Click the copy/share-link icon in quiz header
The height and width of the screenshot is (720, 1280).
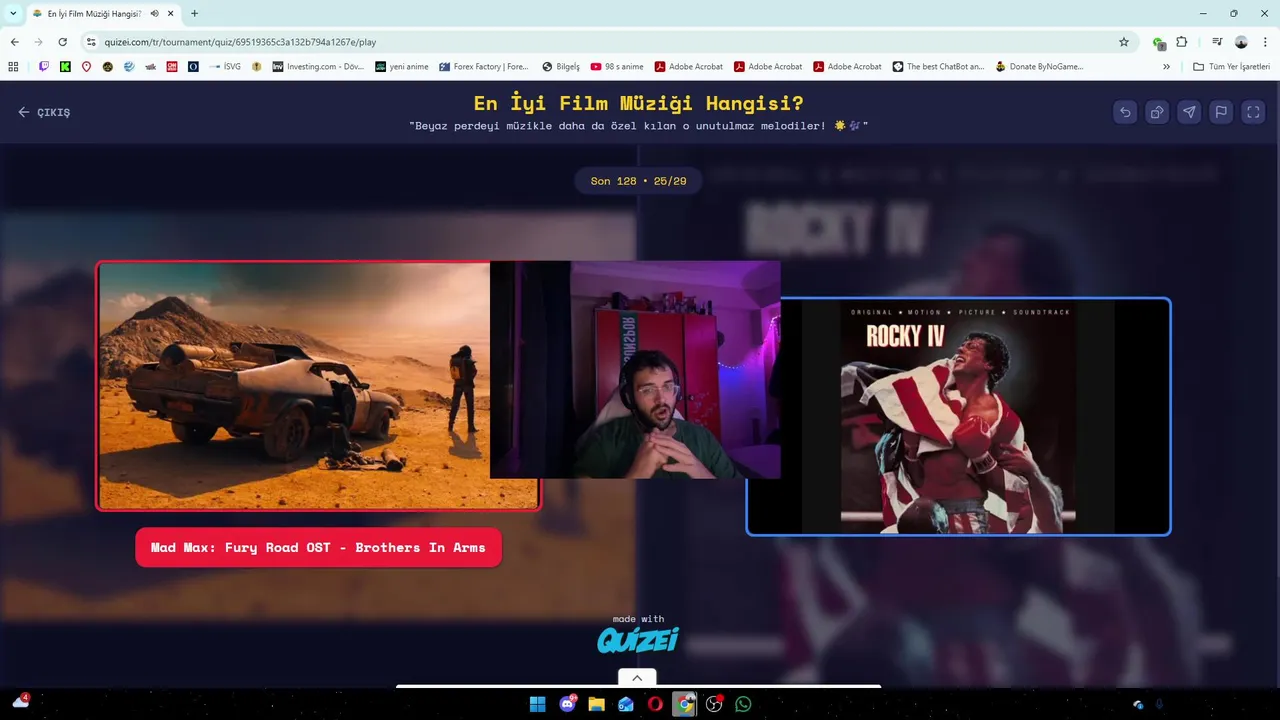[1157, 112]
